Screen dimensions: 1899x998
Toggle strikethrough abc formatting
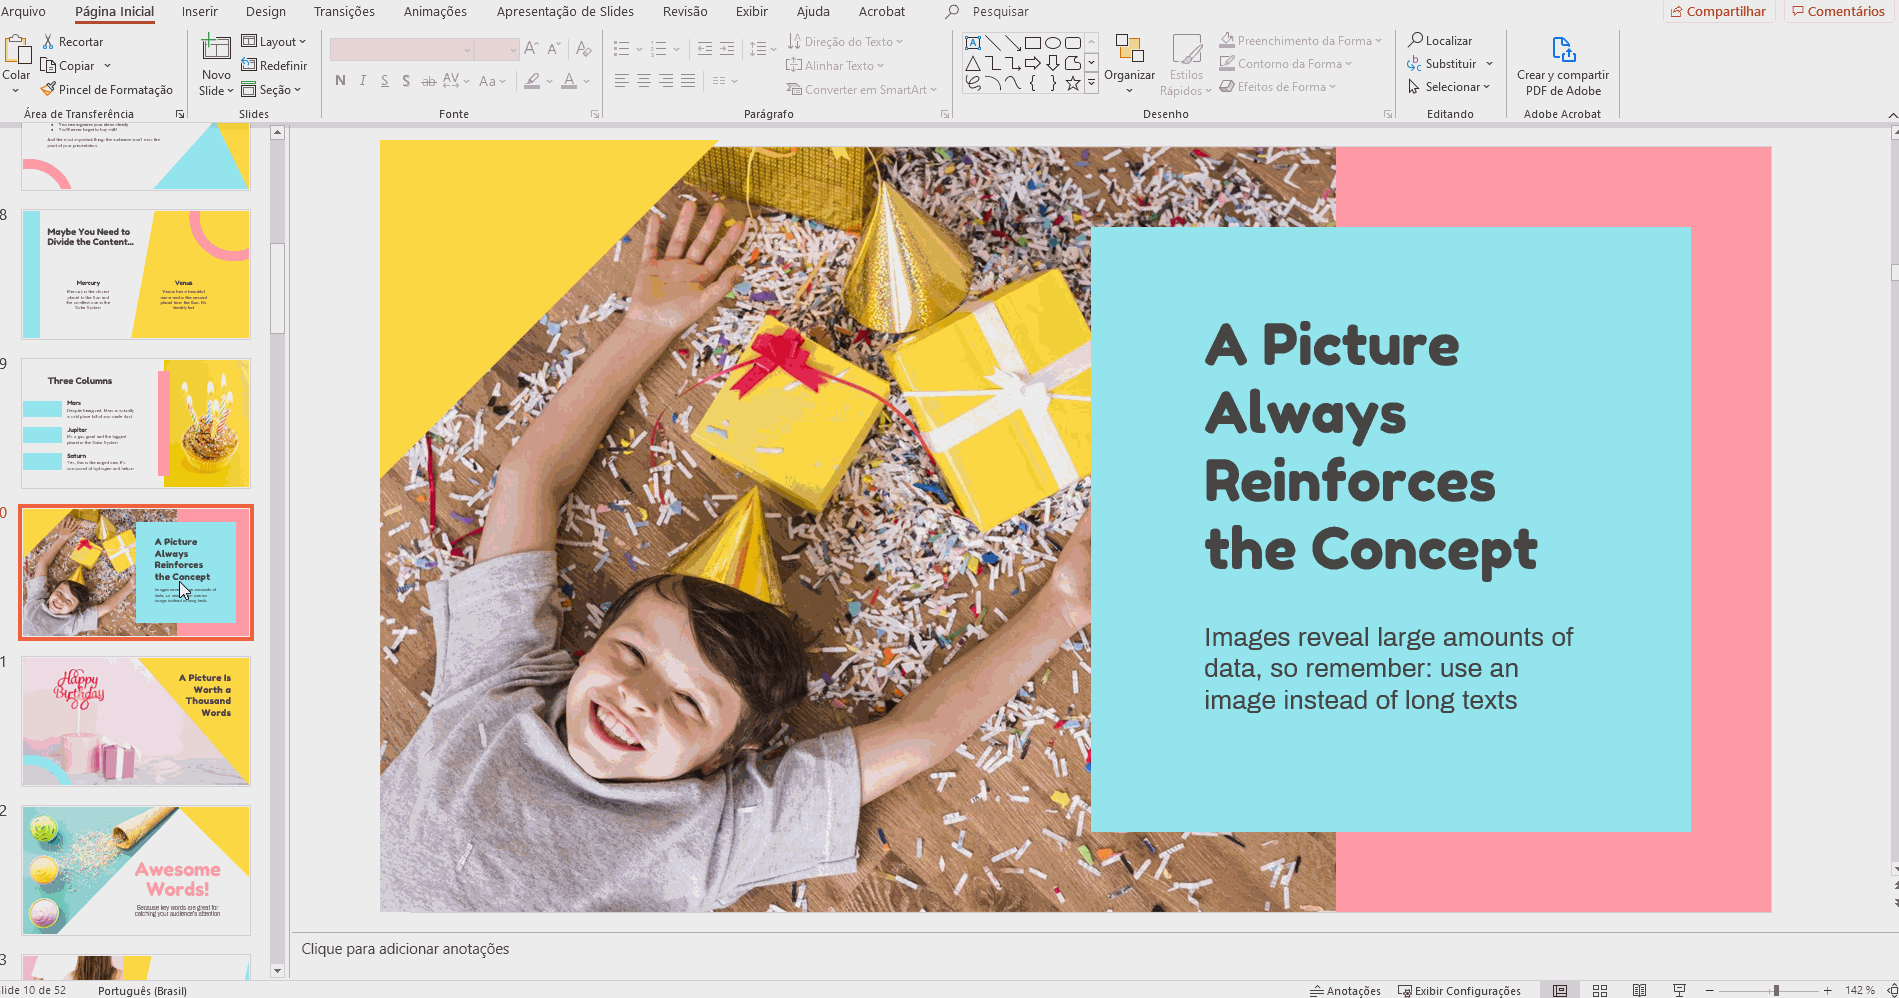428,80
